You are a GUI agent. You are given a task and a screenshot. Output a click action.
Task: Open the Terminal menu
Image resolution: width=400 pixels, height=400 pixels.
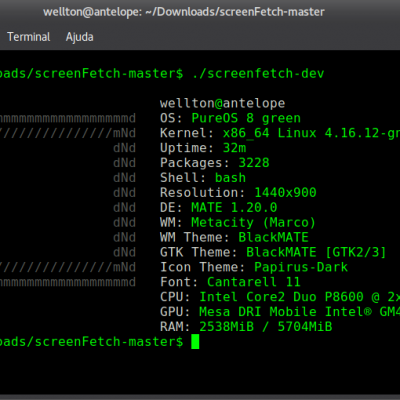click(29, 37)
